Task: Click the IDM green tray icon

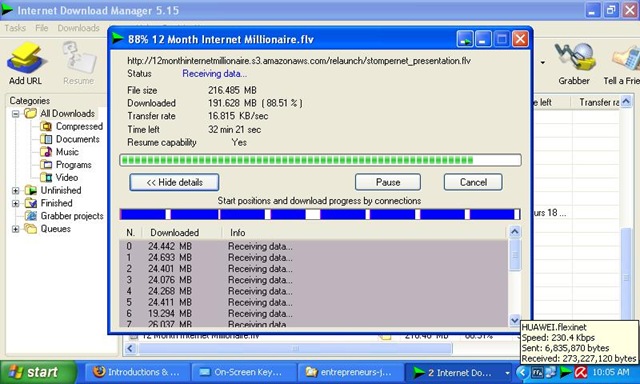Action: pyautogui.click(x=566, y=372)
